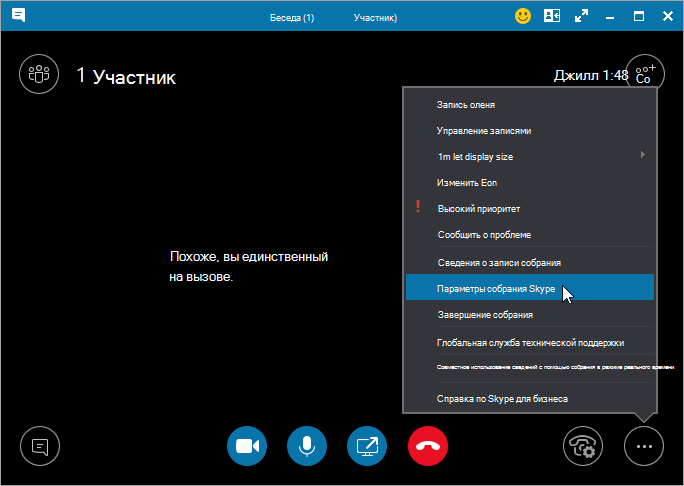Click the 1 Участник heading text

pos(126,77)
